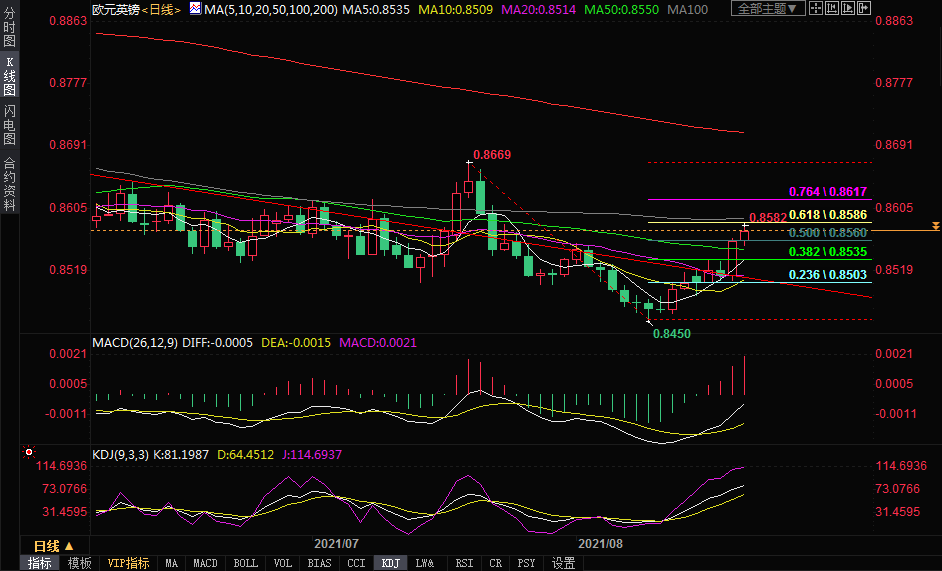
Task: Enable the RSI indicator tab
Action: coord(464,563)
